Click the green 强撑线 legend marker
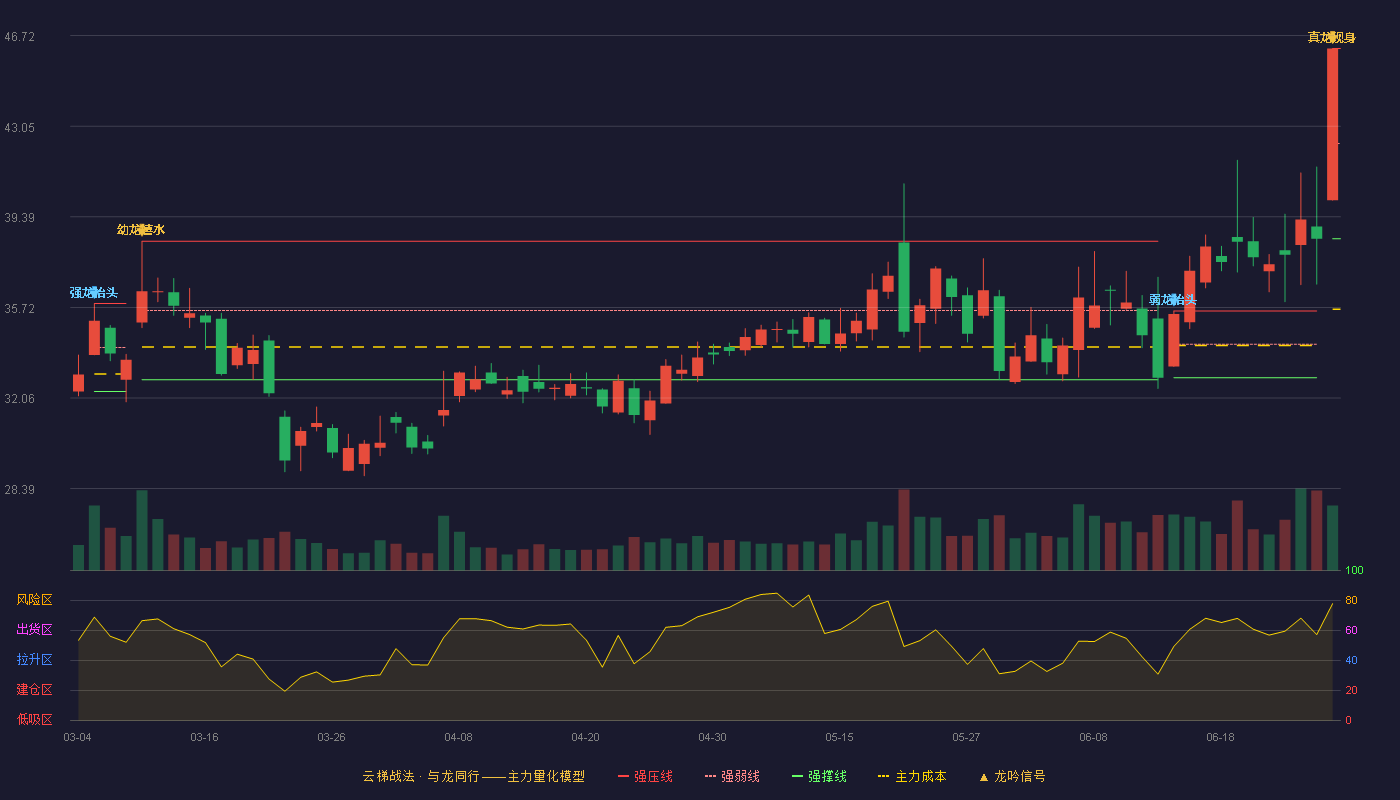 click(x=797, y=776)
